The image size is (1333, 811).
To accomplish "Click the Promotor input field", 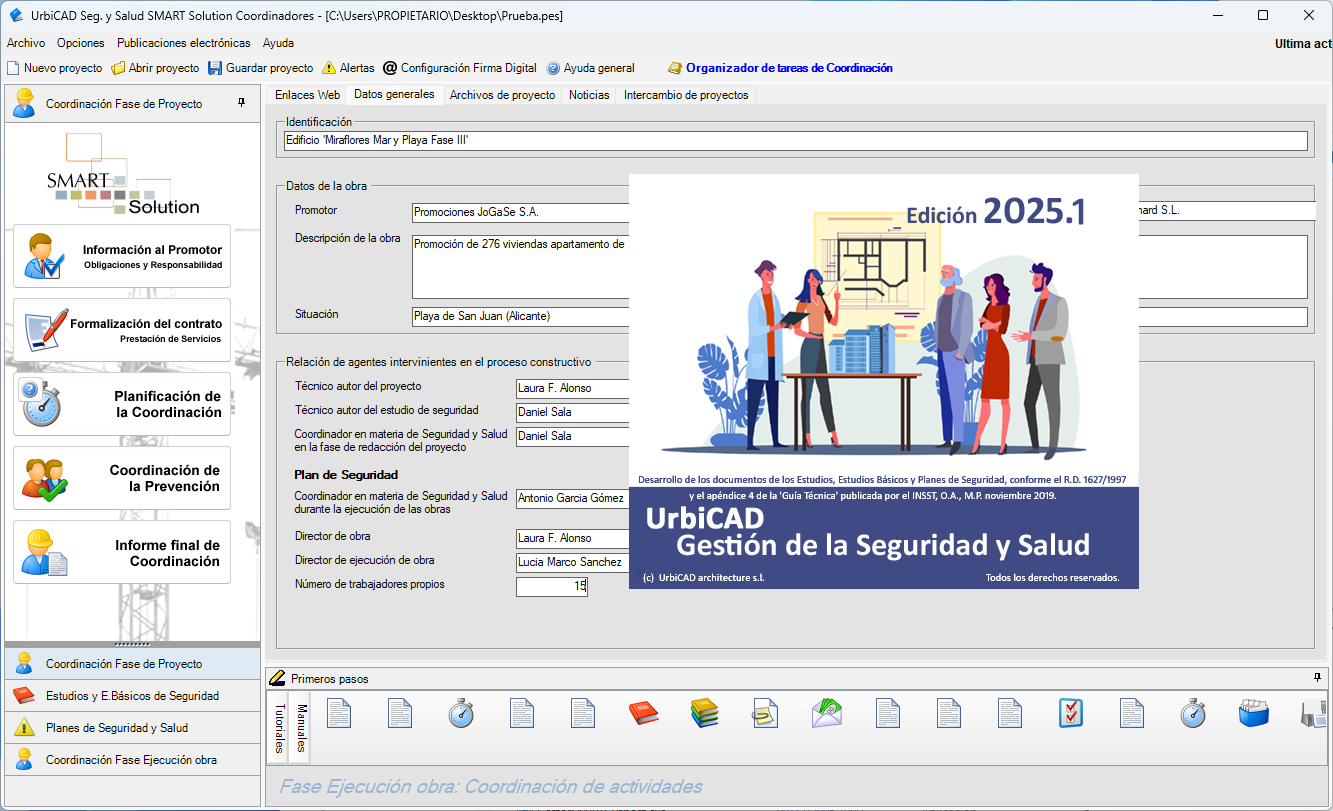I will click(x=520, y=212).
